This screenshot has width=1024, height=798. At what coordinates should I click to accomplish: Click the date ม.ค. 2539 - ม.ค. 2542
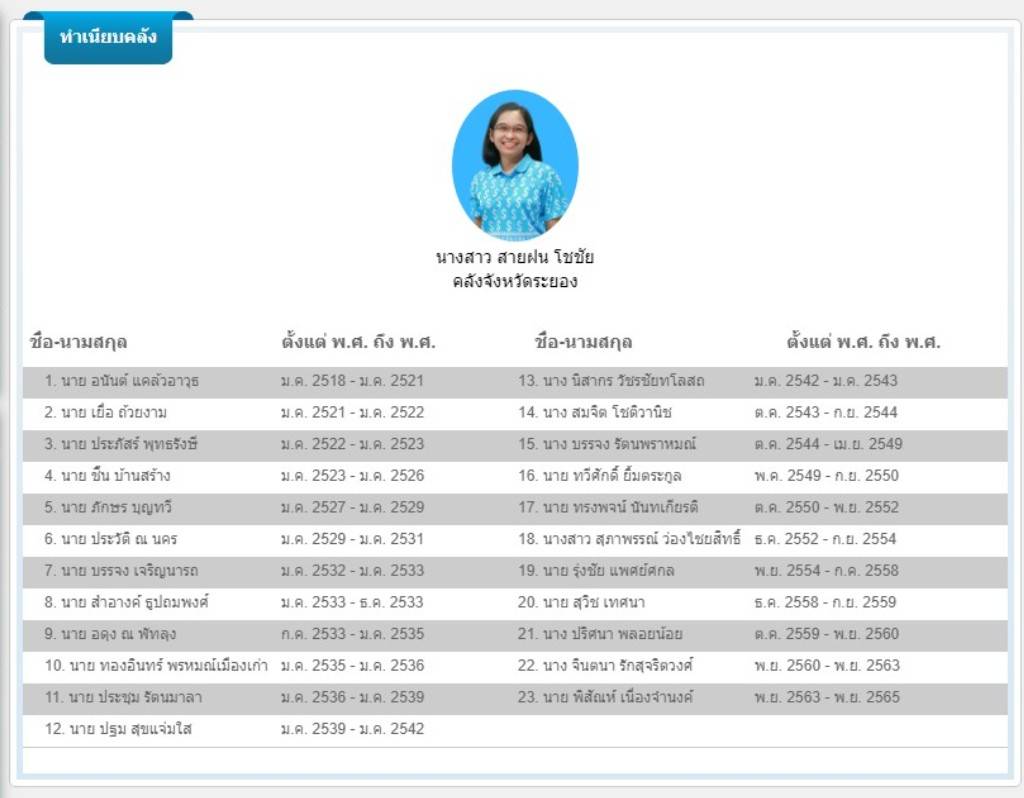352,729
